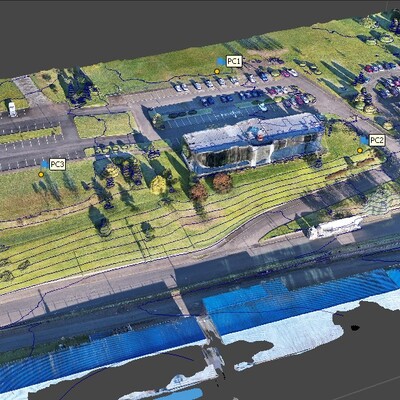Click the reddish-brown tree by building front

coord(222,182)
